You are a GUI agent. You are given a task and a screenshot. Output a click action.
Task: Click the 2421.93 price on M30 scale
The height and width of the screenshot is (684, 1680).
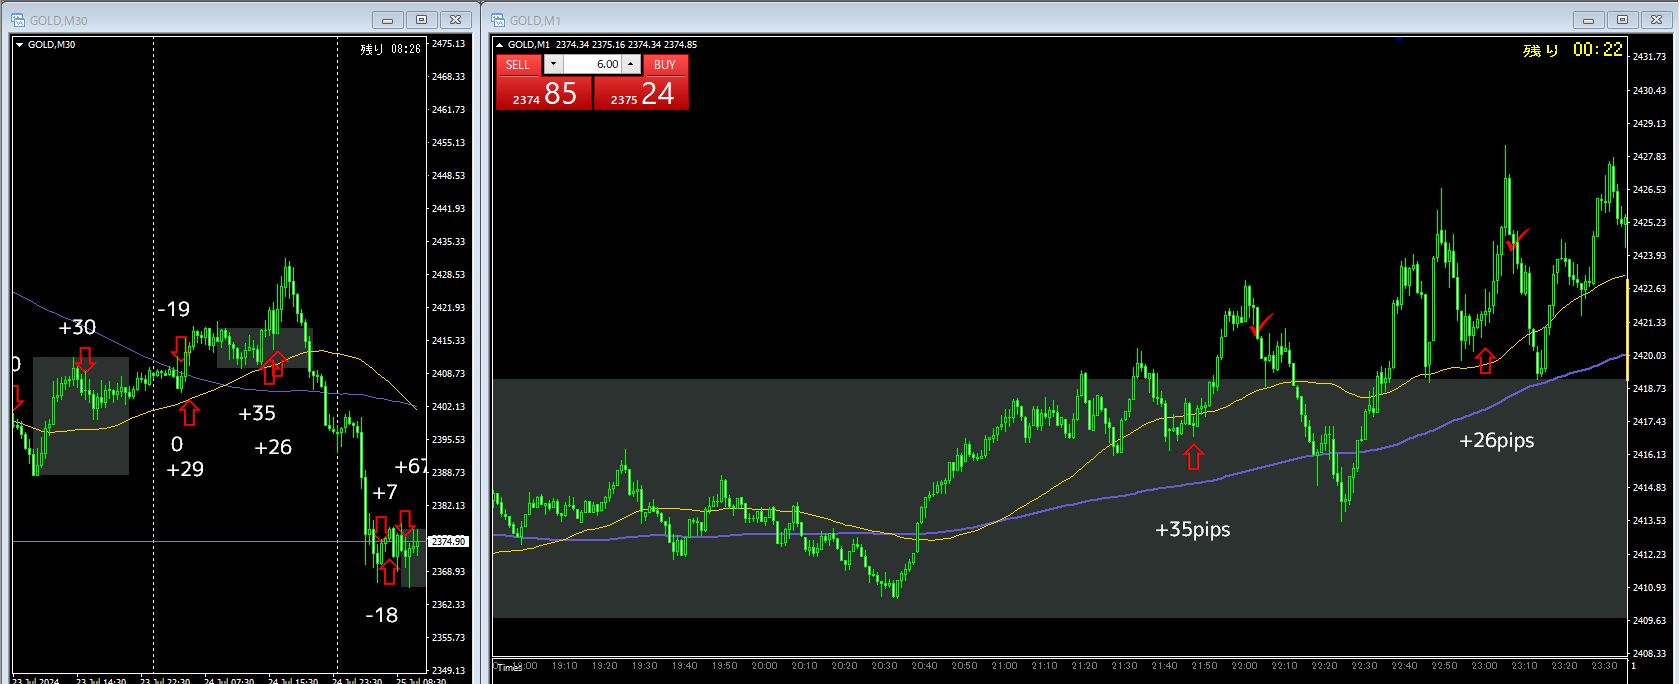coord(448,308)
